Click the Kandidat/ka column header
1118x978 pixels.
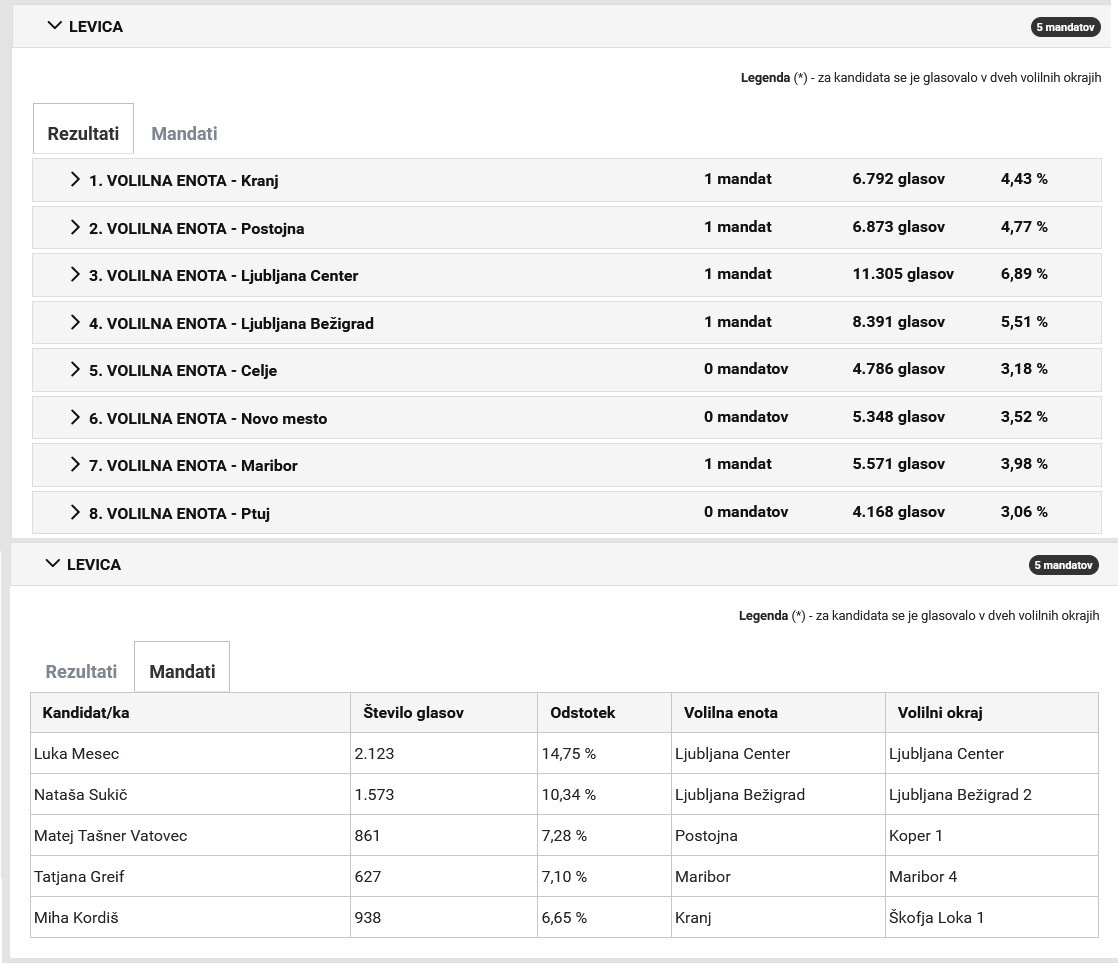(x=190, y=713)
